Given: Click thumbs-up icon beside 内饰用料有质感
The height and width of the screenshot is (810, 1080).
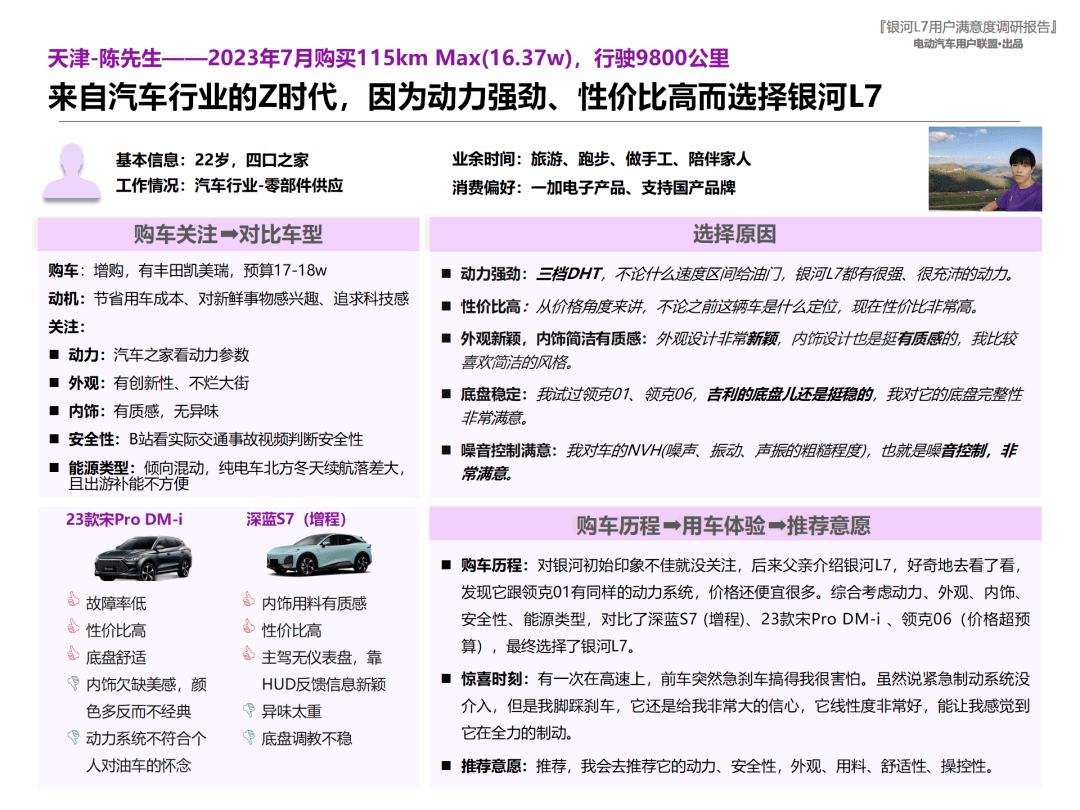Looking at the screenshot, I should (x=249, y=599).
